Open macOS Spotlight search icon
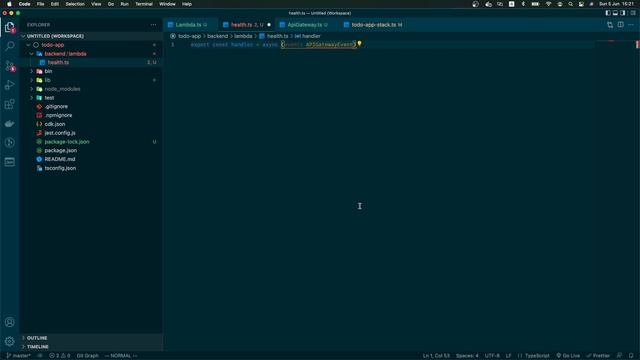The height and width of the screenshot is (360, 640). (570, 4)
